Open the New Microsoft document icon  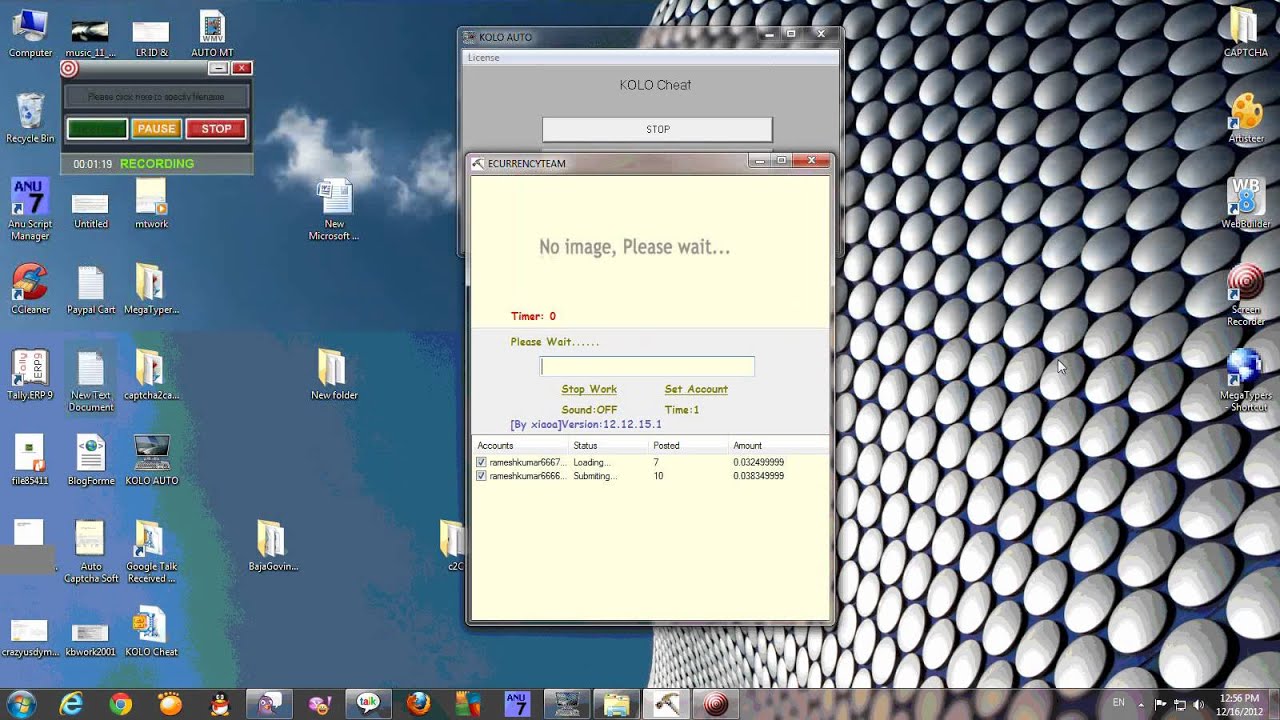click(x=334, y=209)
